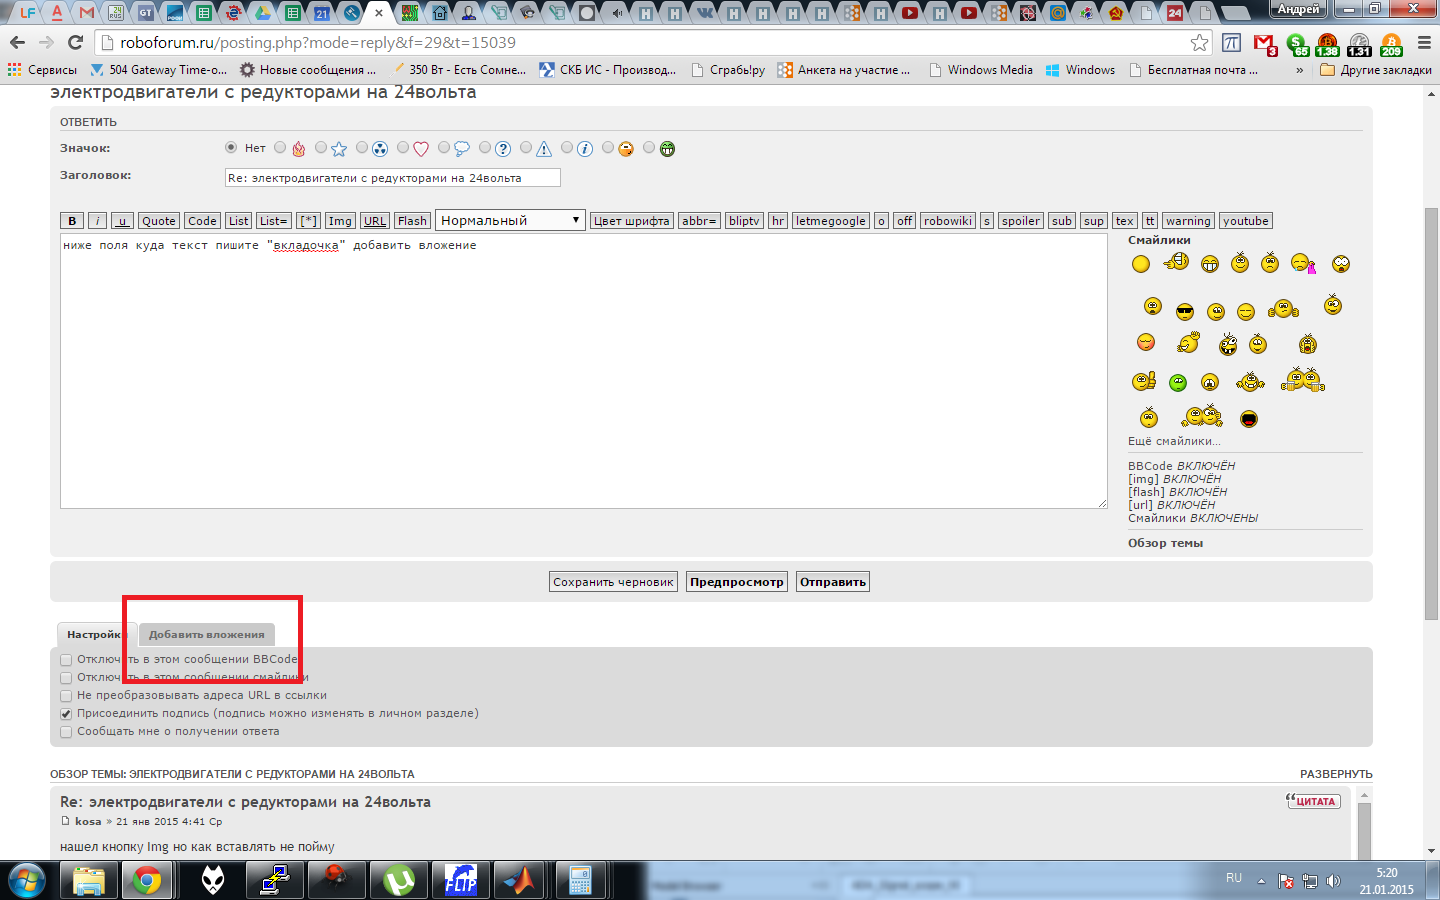Enable 'Не преобразовывать адреса URL в ссылки'
The height and width of the screenshot is (900, 1440).
(x=66, y=696)
